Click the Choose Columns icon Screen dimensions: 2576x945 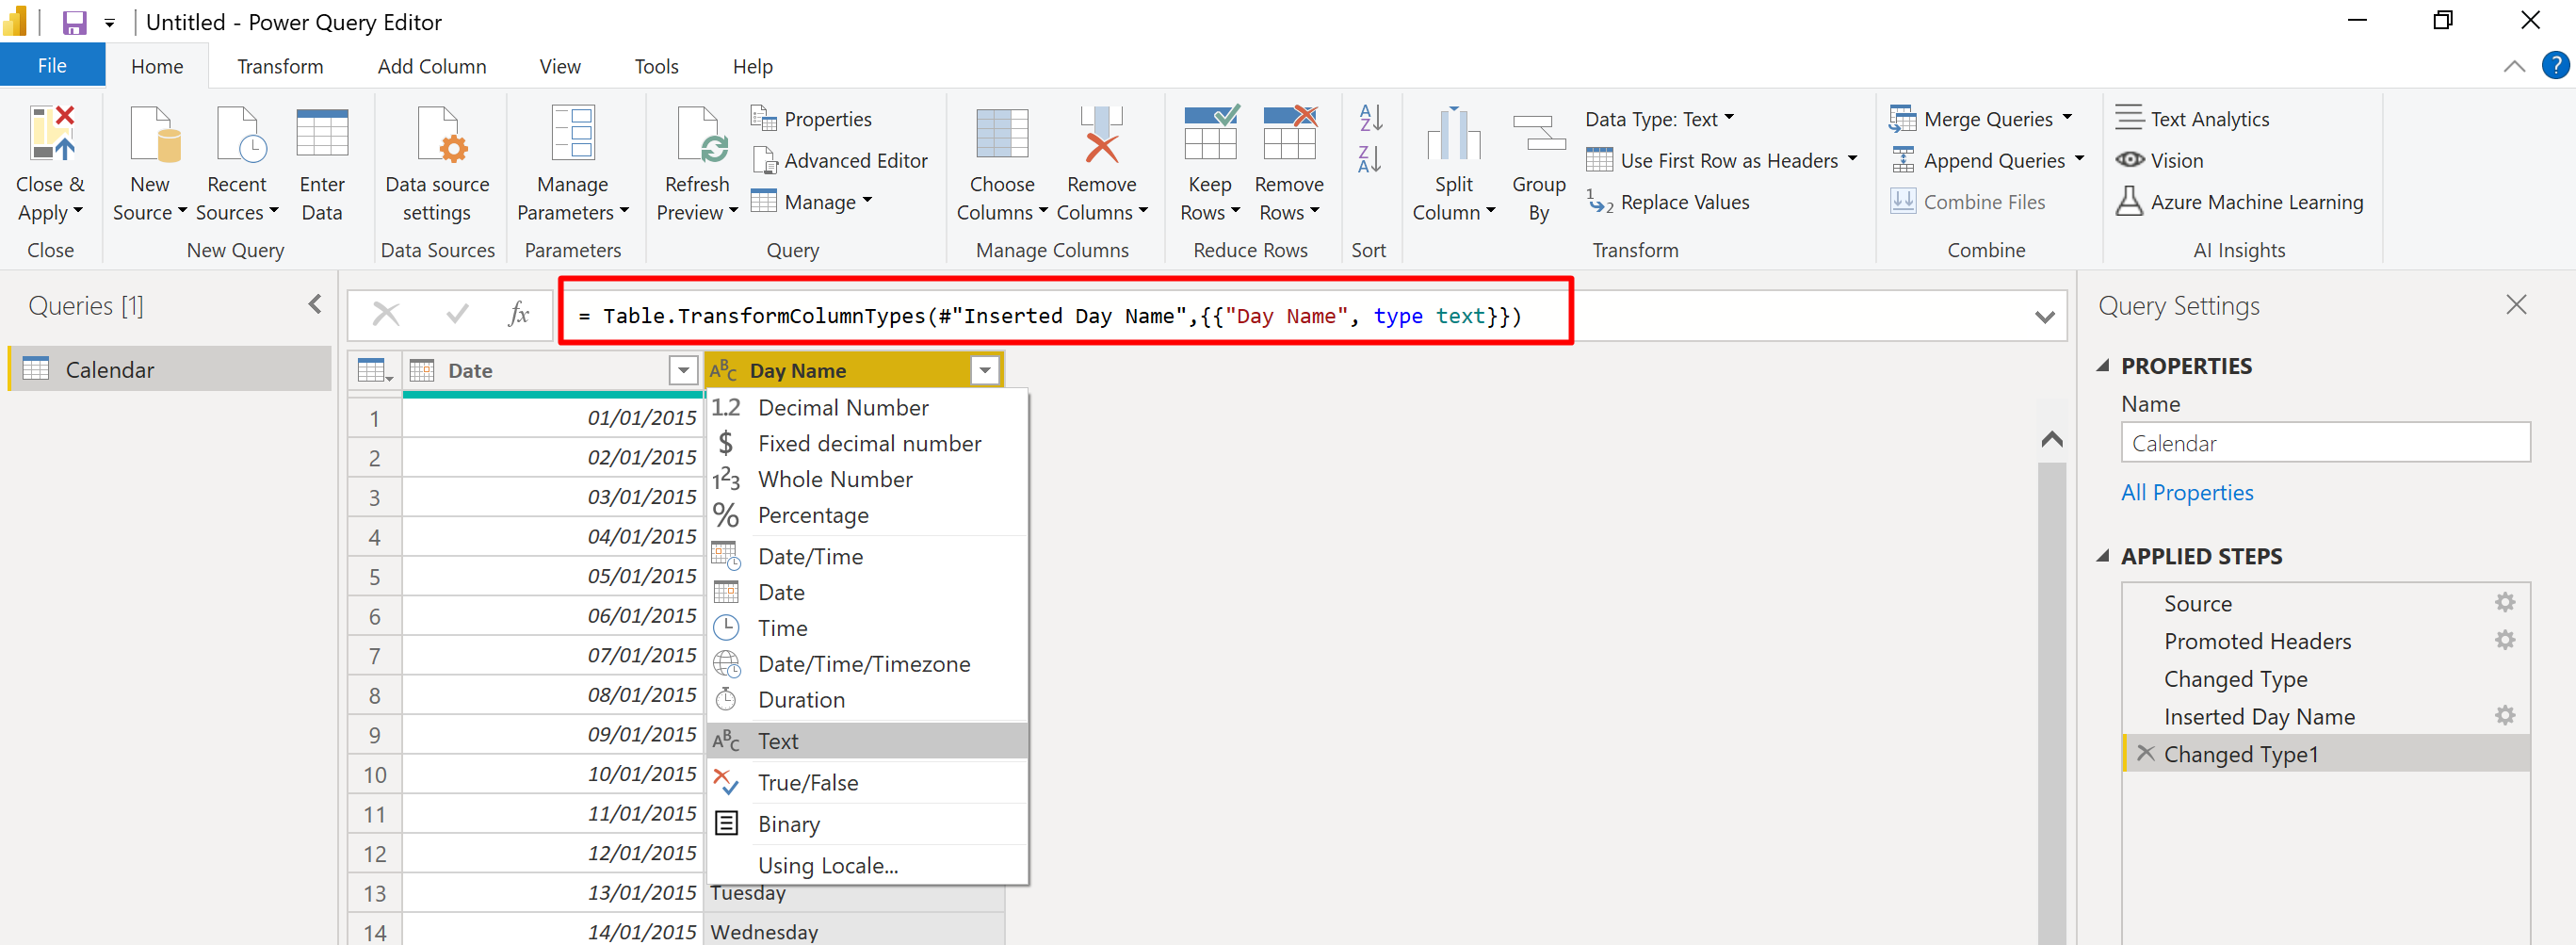(1002, 133)
